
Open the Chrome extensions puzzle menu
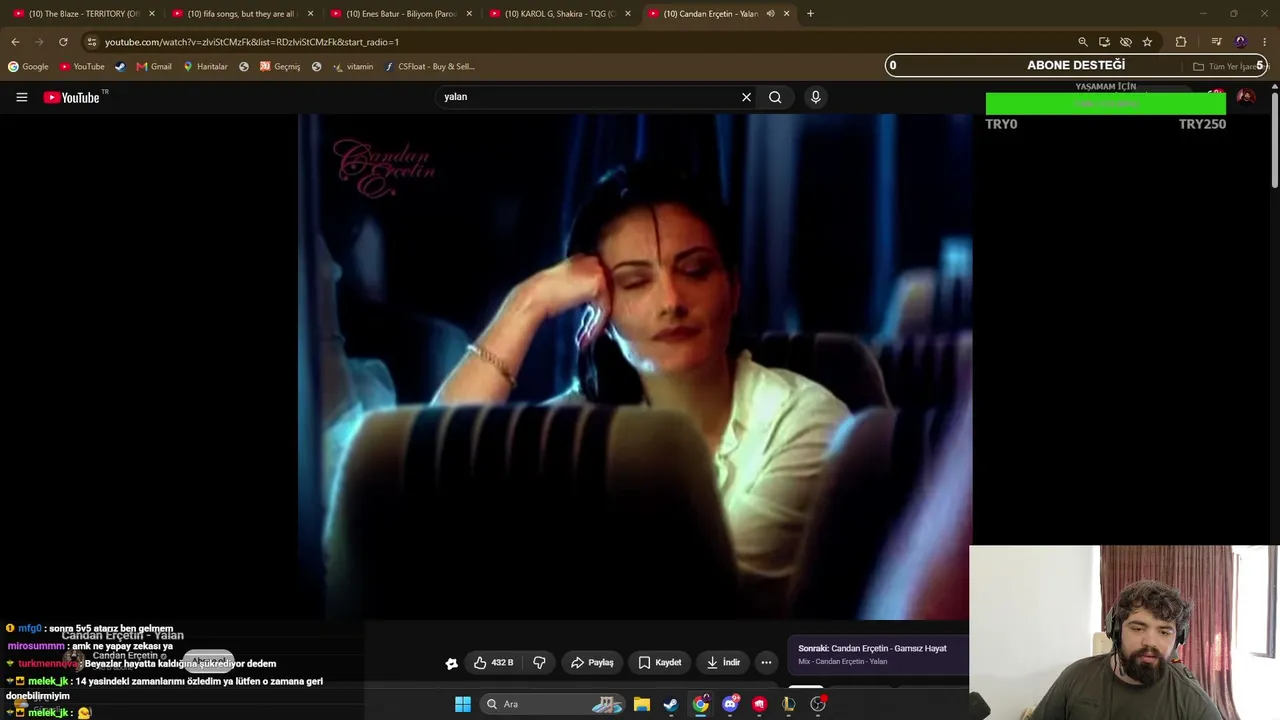point(1181,42)
